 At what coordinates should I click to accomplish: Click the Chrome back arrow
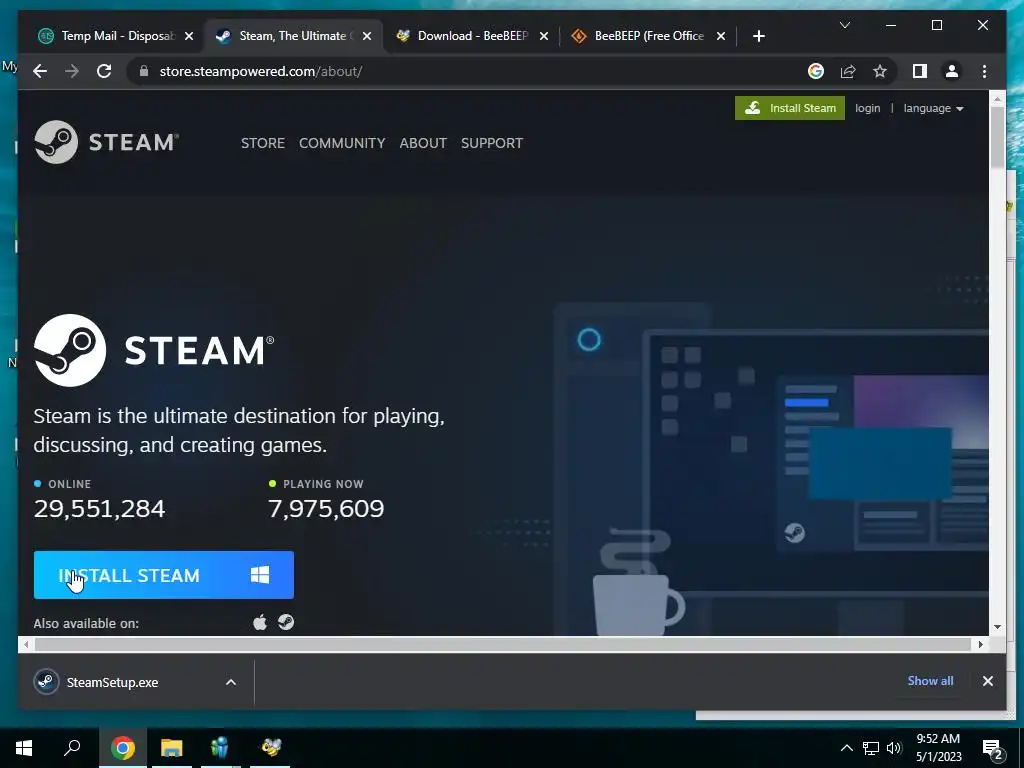click(x=40, y=71)
